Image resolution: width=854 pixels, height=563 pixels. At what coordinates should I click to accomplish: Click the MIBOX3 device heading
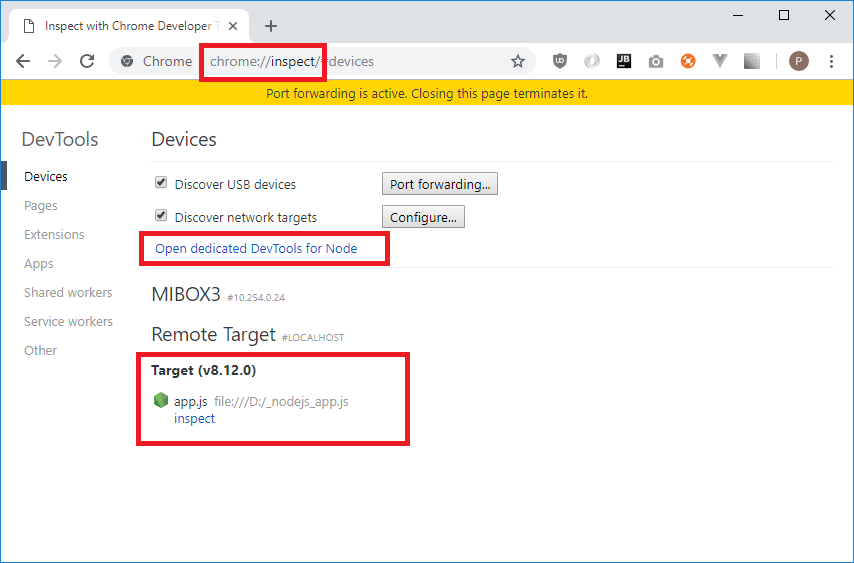coord(186,294)
